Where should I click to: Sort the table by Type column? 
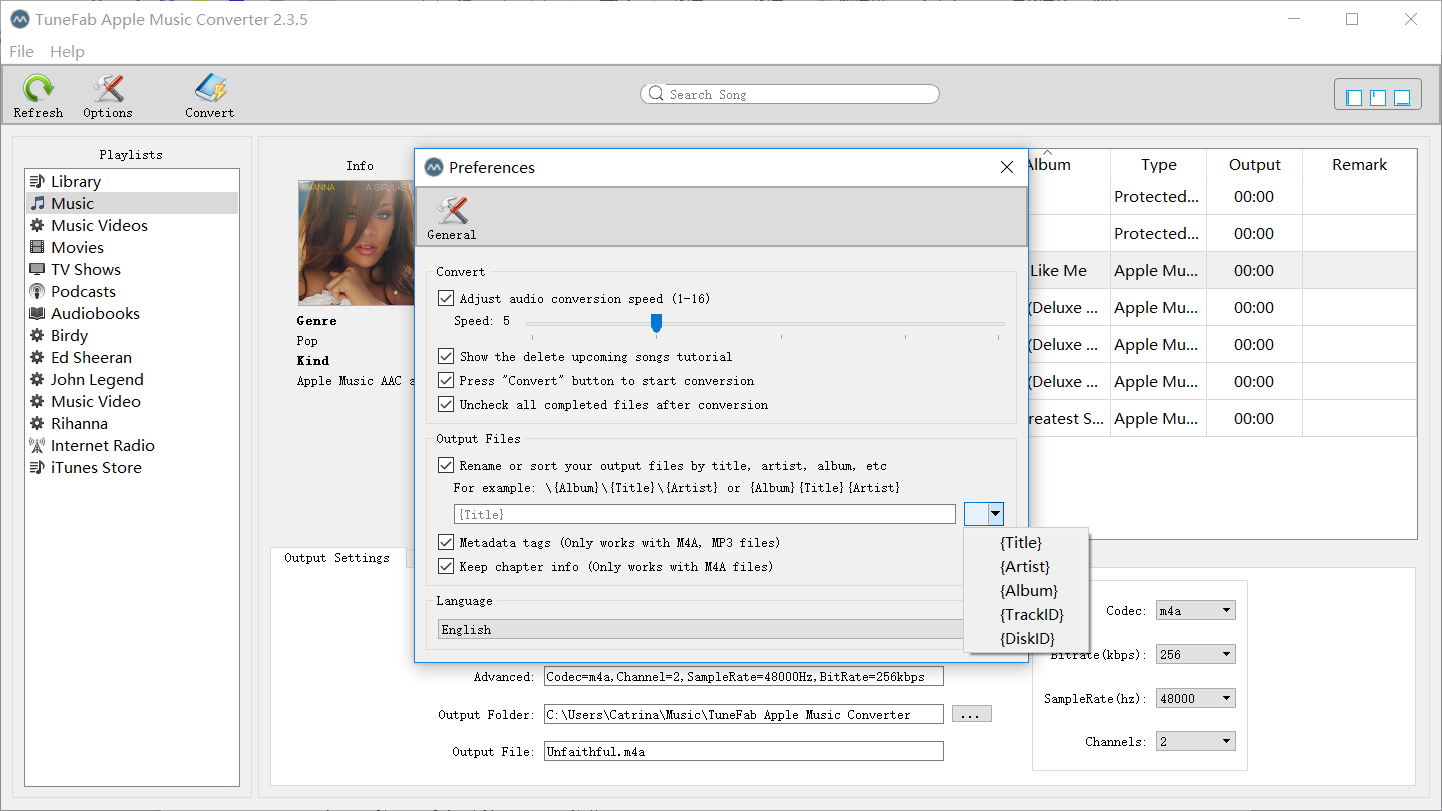(x=1158, y=165)
